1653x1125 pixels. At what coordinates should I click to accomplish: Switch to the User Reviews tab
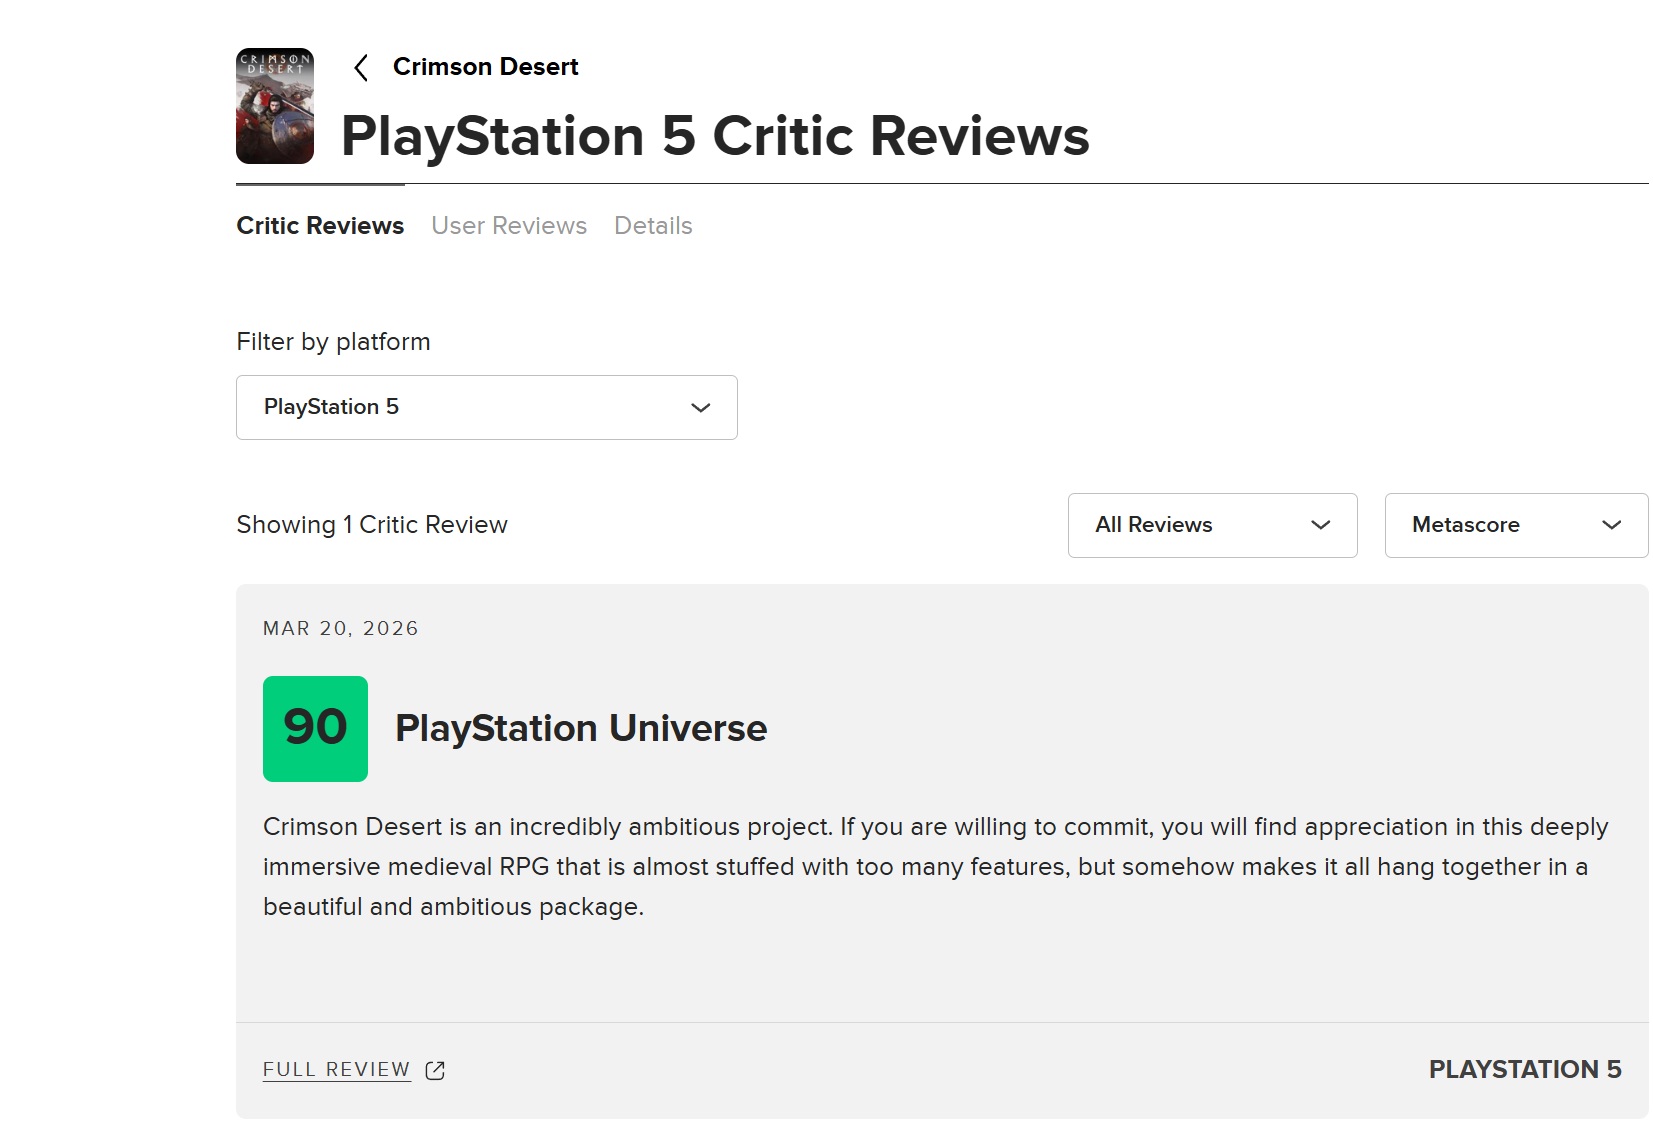tap(509, 226)
